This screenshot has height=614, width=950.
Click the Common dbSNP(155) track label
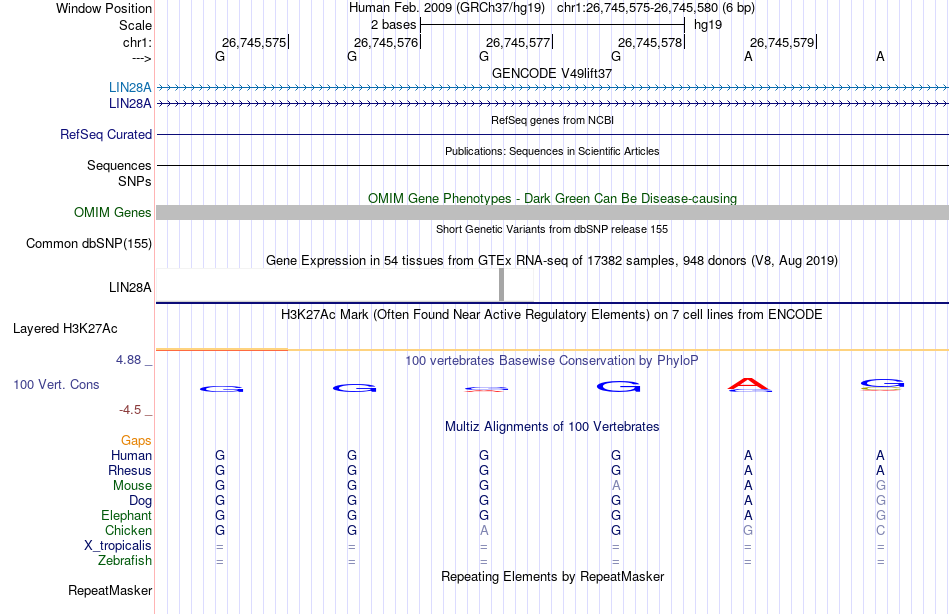click(88, 244)
